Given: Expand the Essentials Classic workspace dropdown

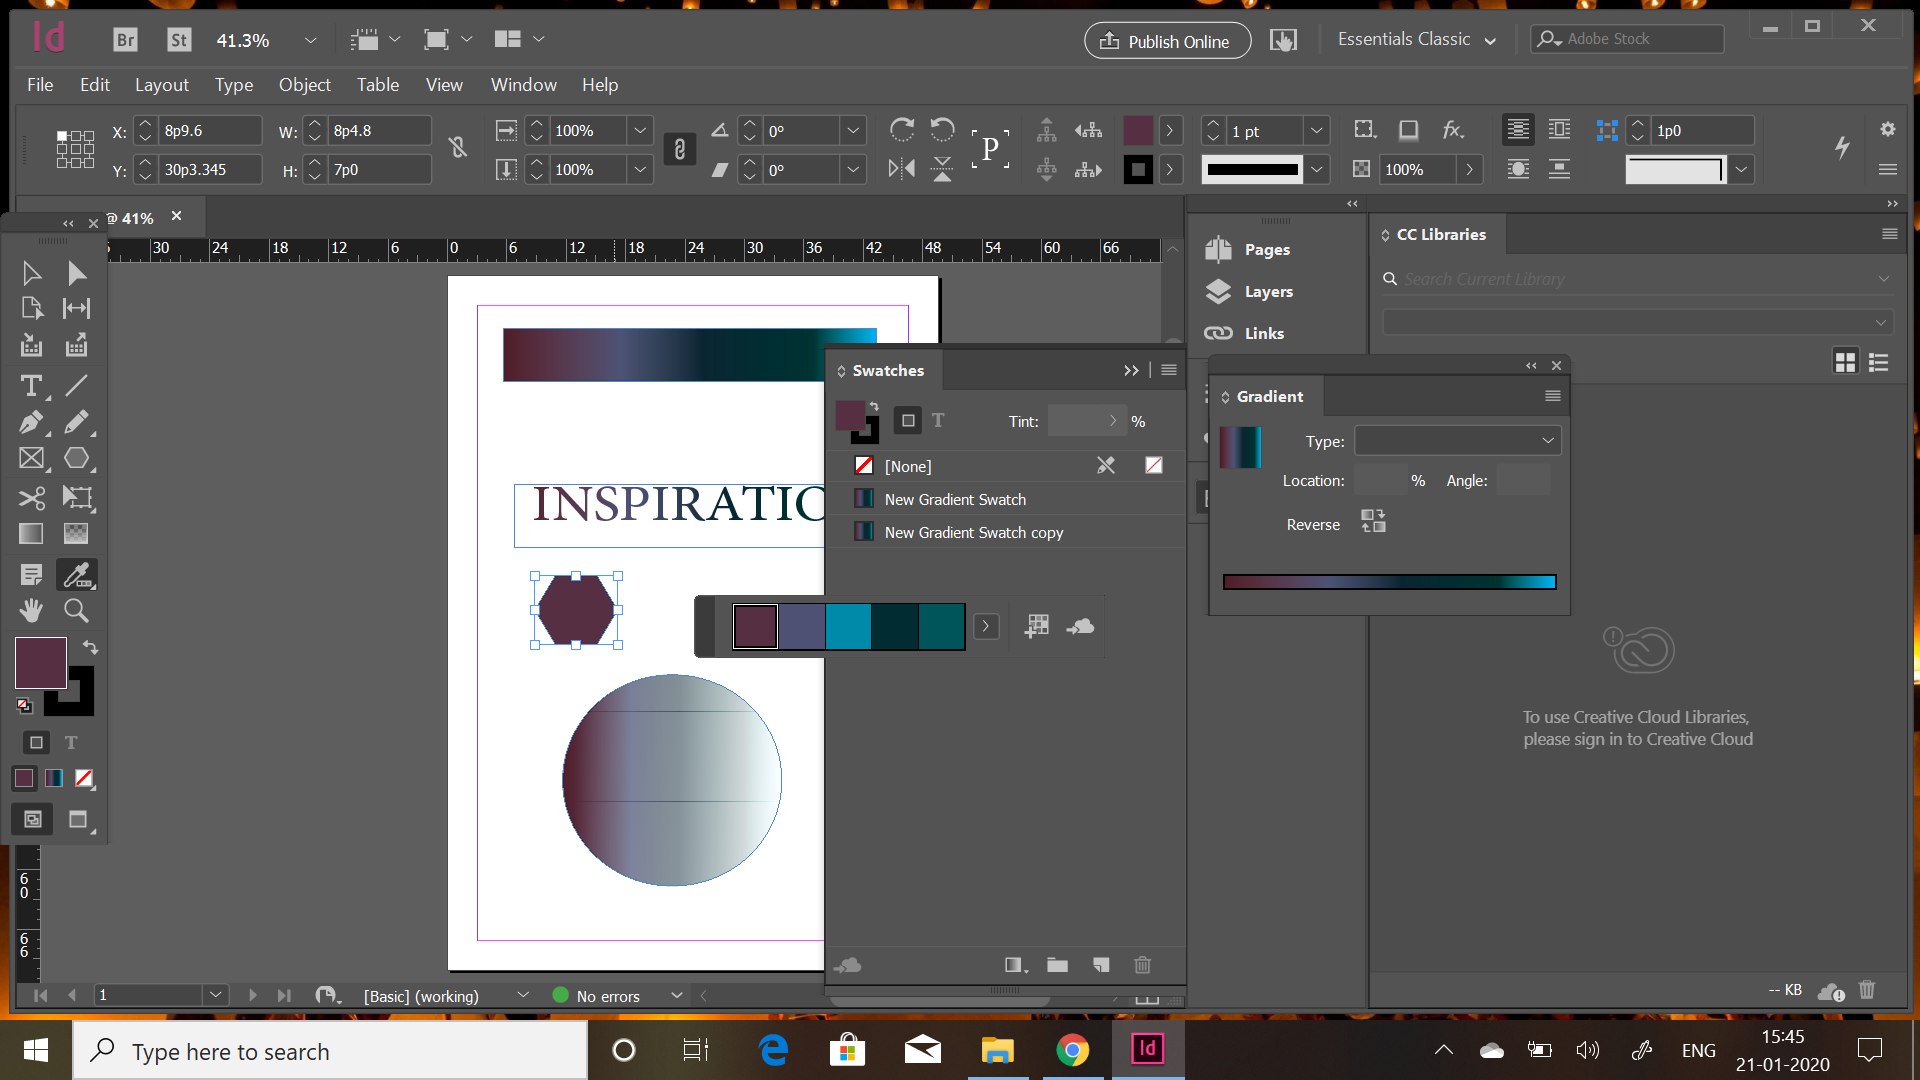Looking at the screenshot, I should pyautogui.click(x=1490, y=41).
